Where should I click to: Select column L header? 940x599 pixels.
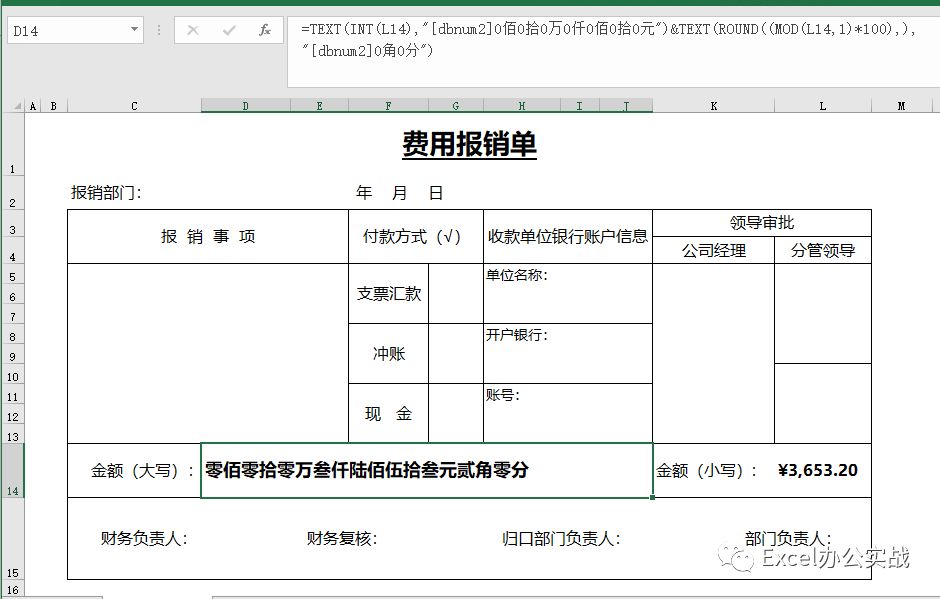(822, 106)
